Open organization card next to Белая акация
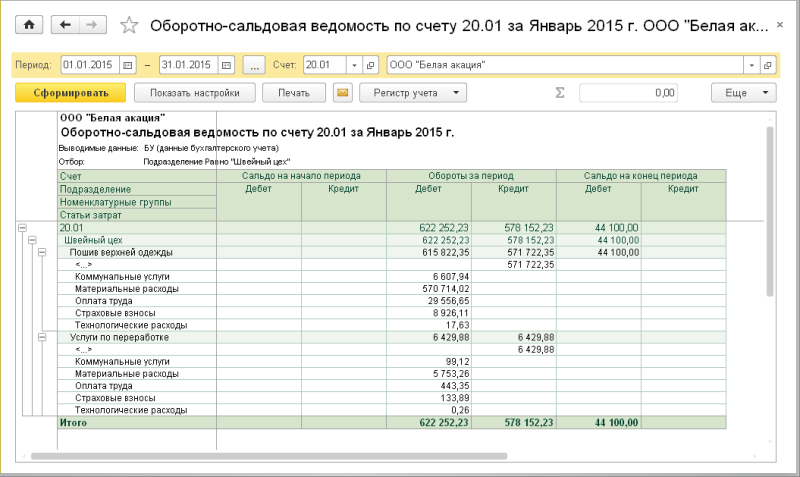Screen dimensions: 800x477 pyautogui.click(x=768, y=65)
